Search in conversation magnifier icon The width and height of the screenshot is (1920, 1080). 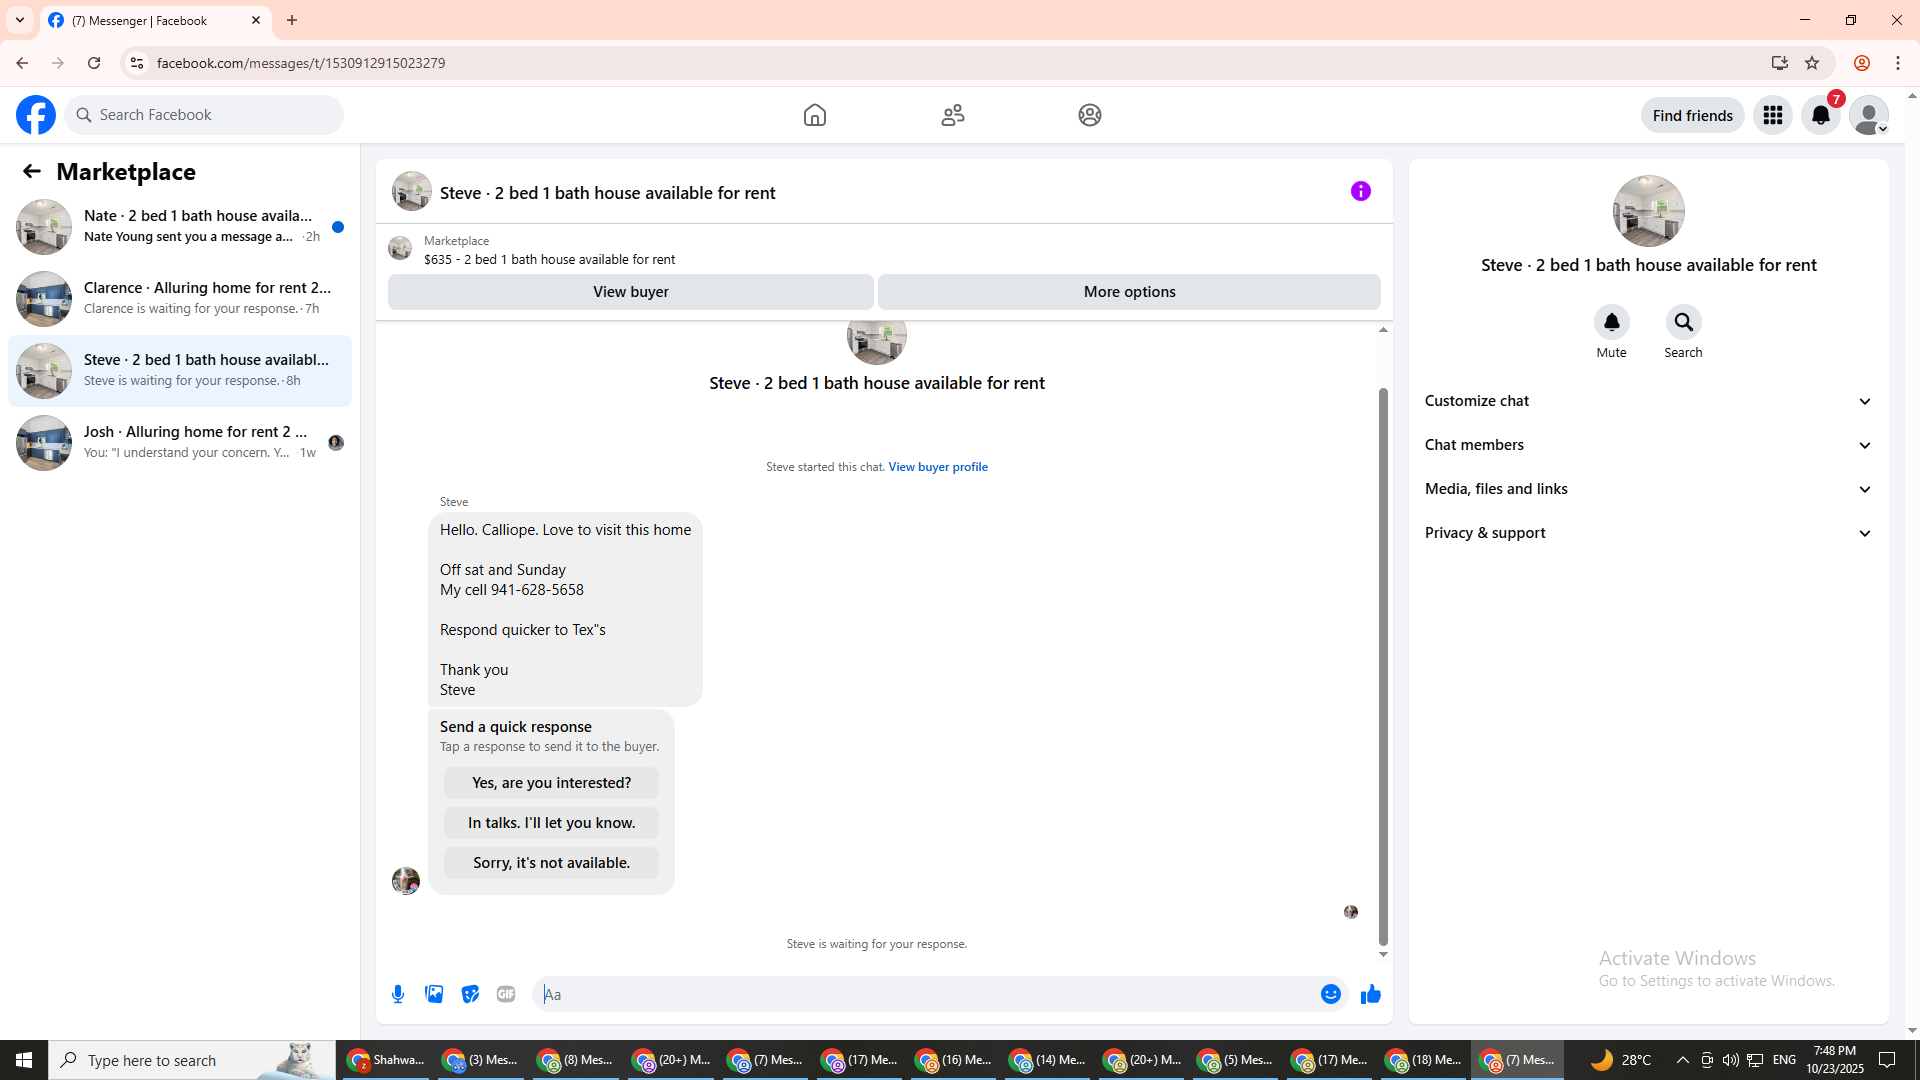pos(1683,323)
